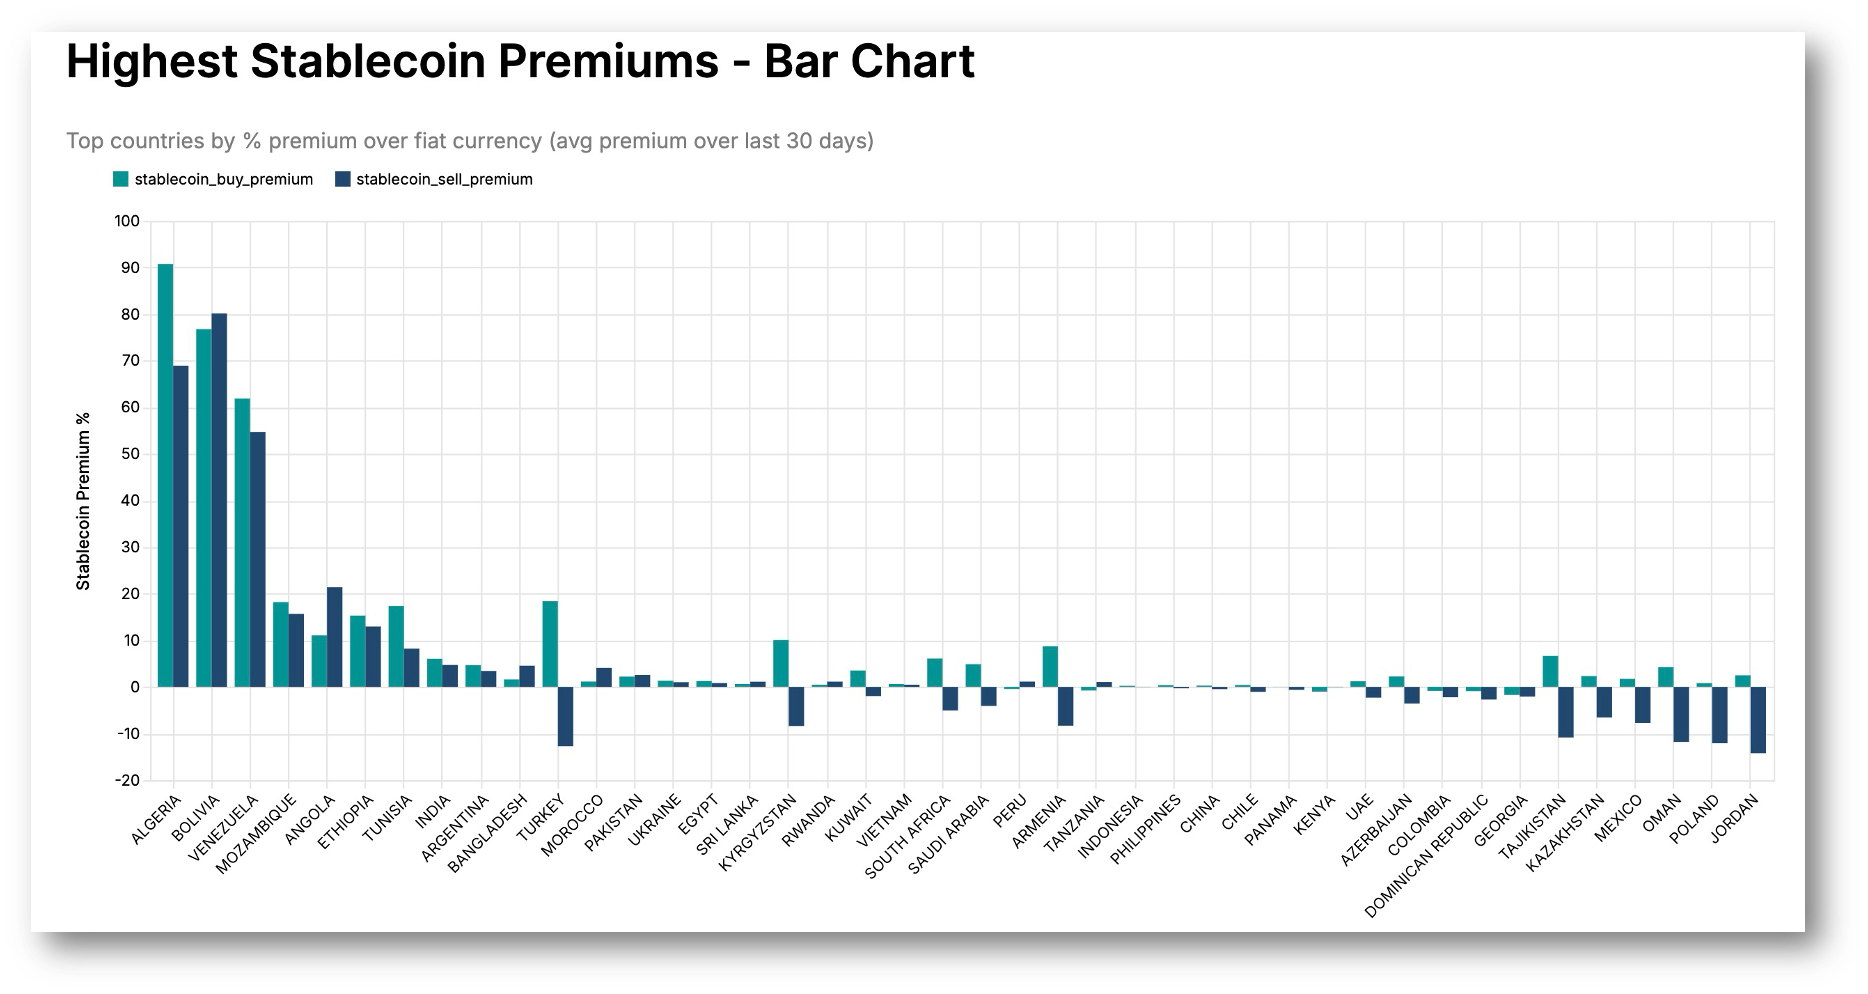Click the chart title Highest Stablecoin Premiums
Screen dimensions: 1868x994
pyautogui.click(x=520, y=61)
